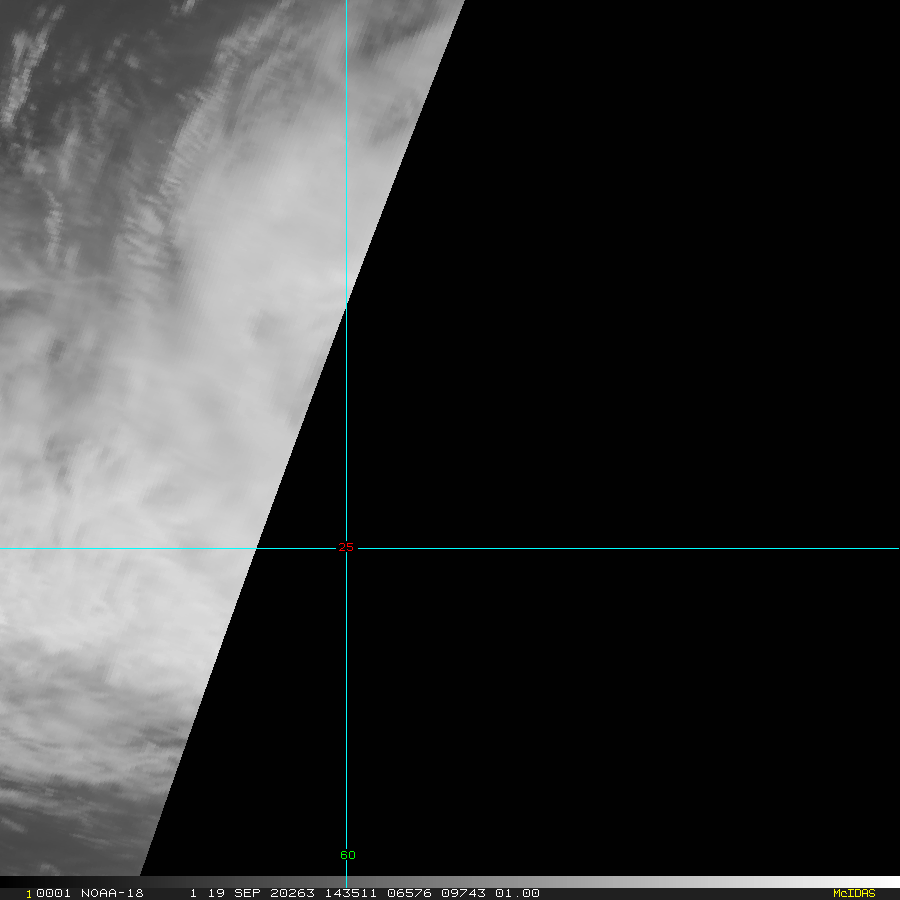This screenshot has width=900, height=900.
Task: Click the yellow McIDAS logo text
Action: (853, 893)
